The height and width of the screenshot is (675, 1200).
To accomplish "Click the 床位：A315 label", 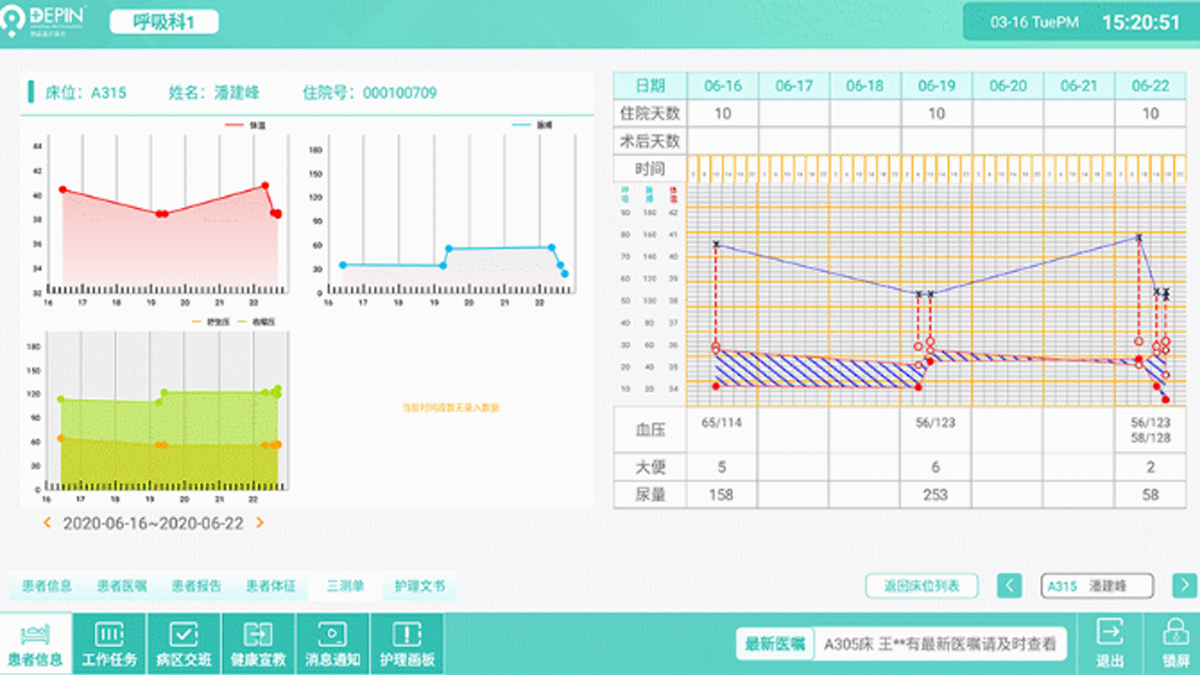I will tap(86, 93).
